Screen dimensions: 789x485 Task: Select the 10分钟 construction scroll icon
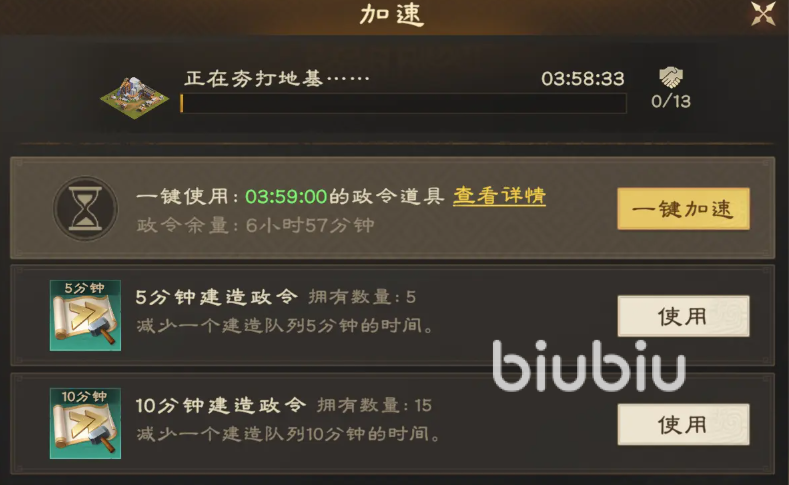coord(85,423)
